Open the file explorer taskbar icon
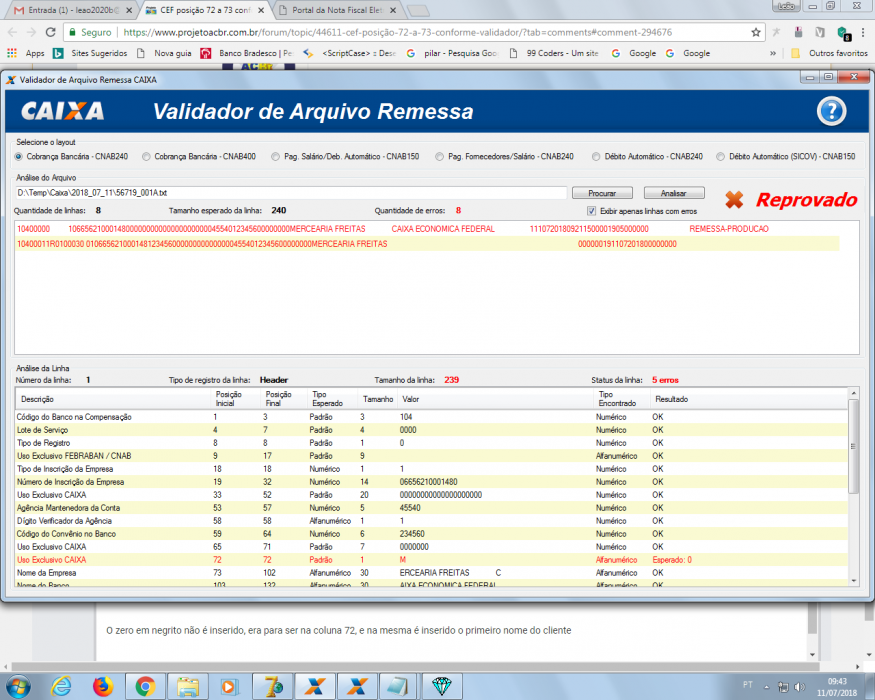Image resolution: width=875 pixels, height=700 pixels. tap(188, 686)
